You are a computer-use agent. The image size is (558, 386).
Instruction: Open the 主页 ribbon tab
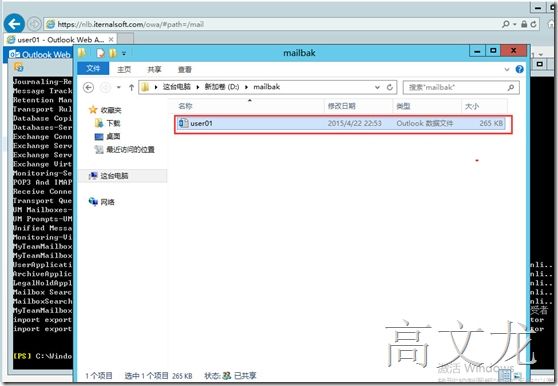(124, 69)
